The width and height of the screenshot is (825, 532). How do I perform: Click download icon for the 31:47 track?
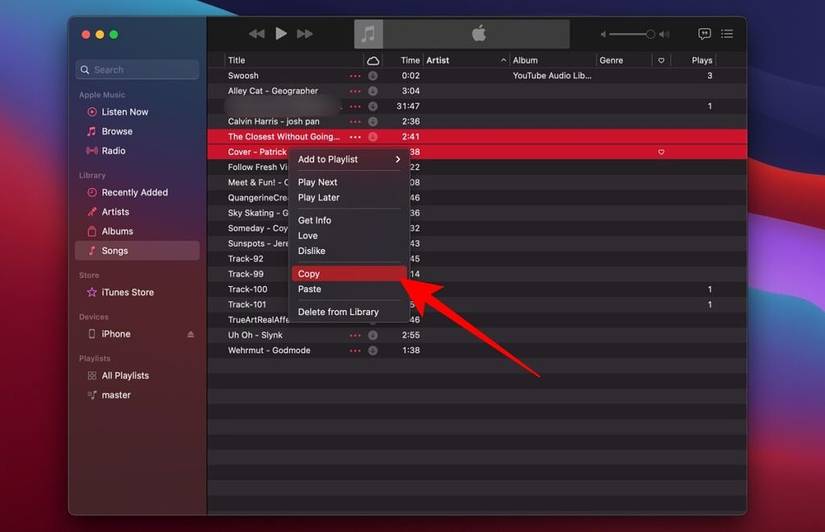click(x=373, y=106)
